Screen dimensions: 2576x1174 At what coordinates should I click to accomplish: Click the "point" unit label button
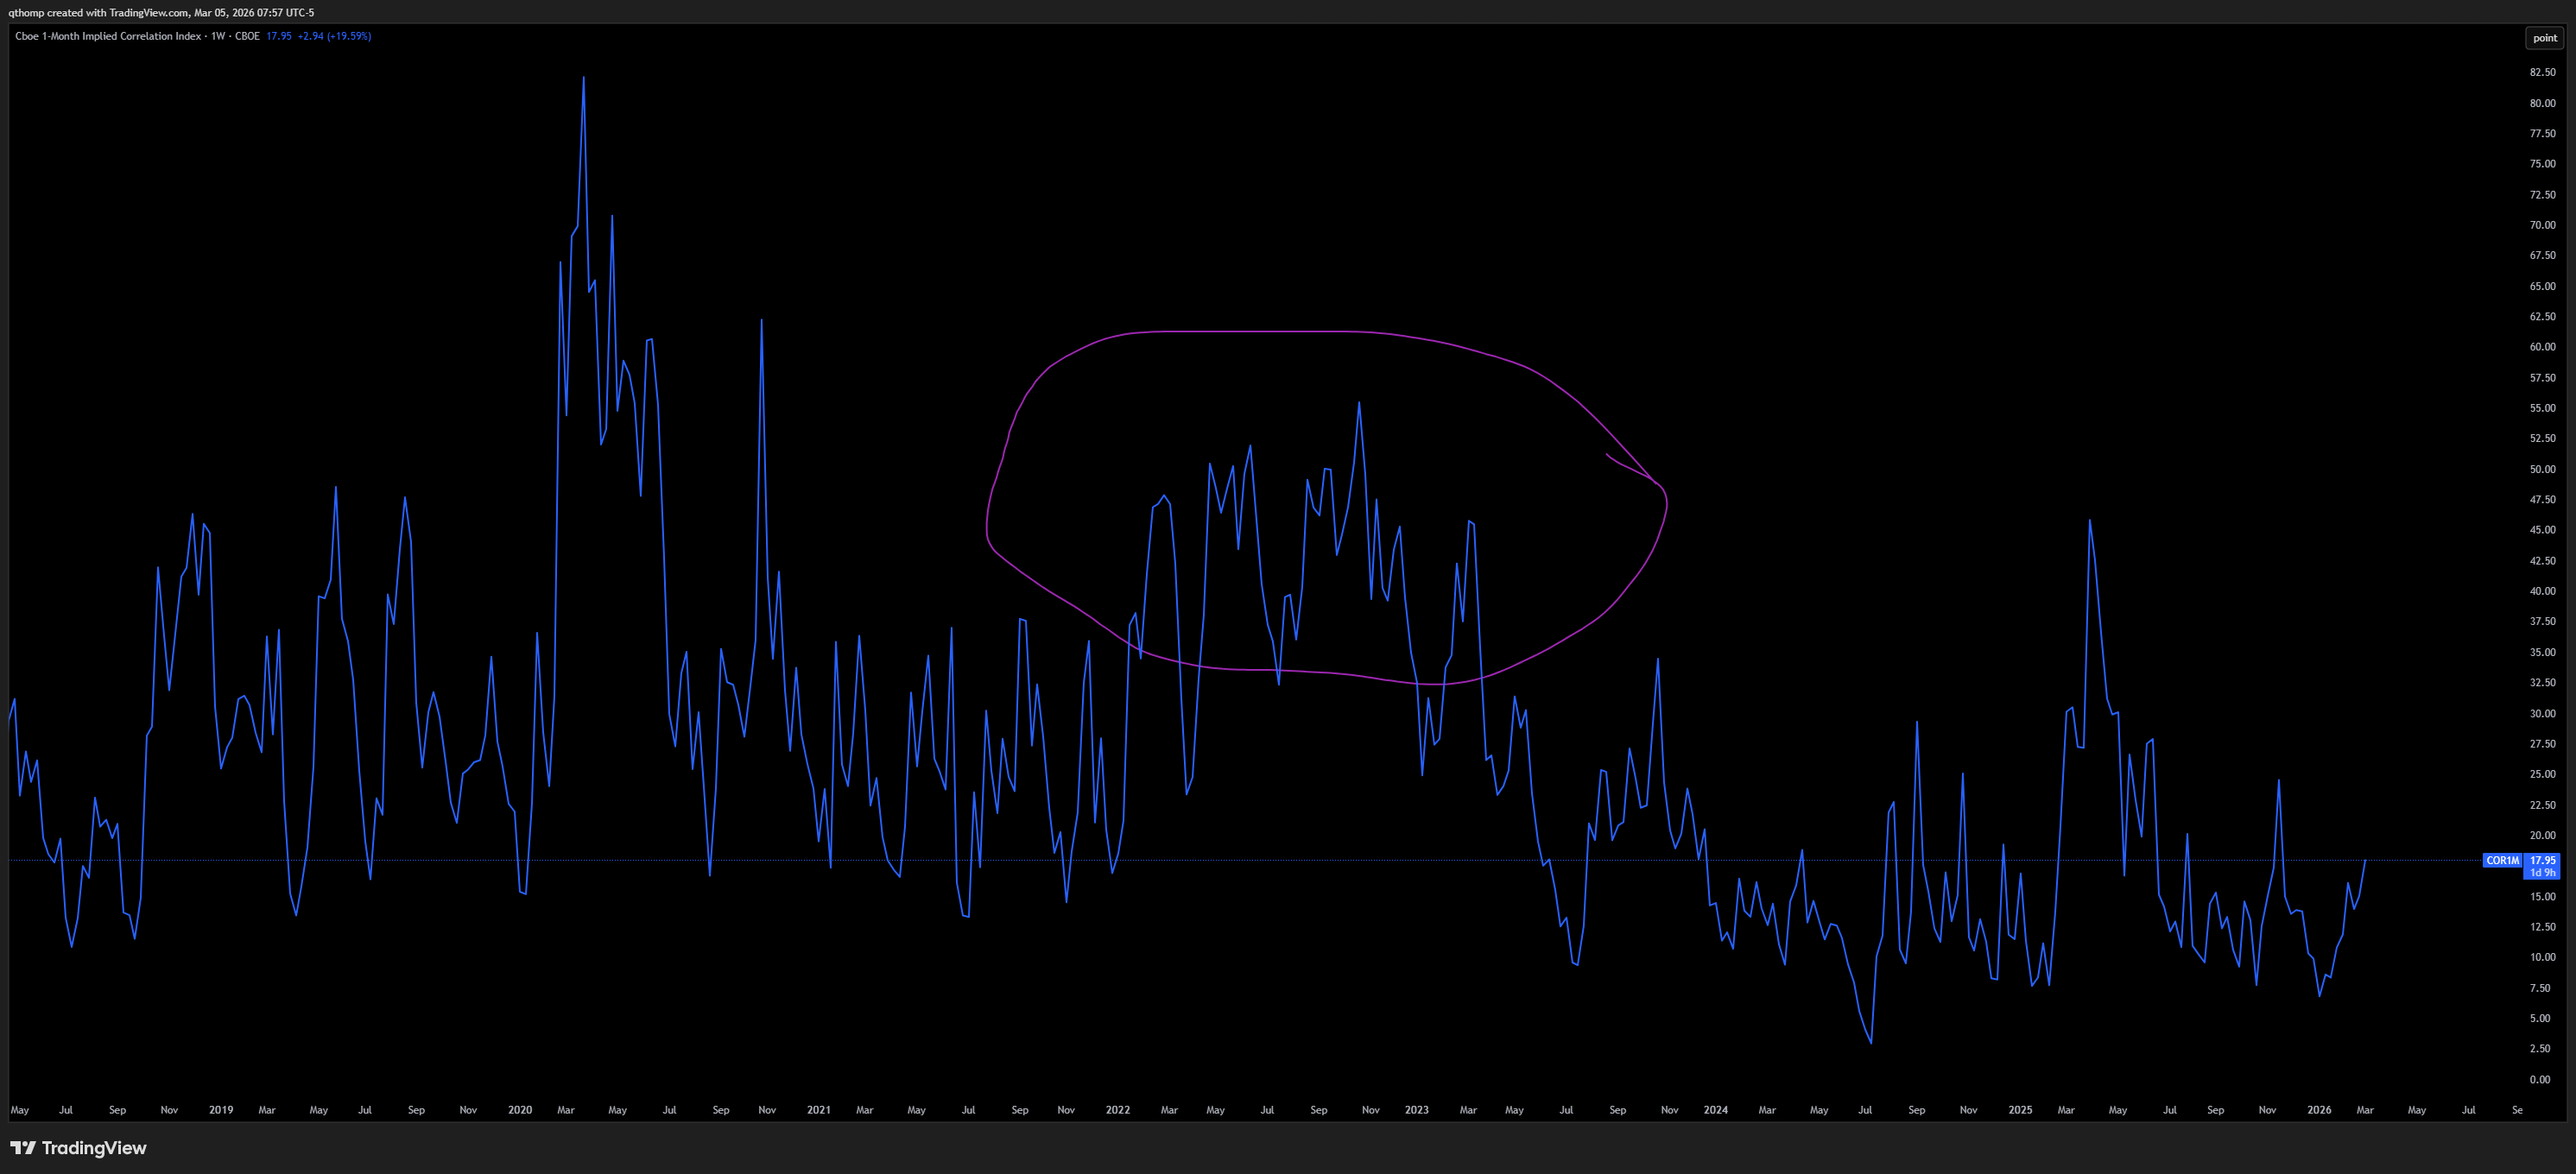2544,38
